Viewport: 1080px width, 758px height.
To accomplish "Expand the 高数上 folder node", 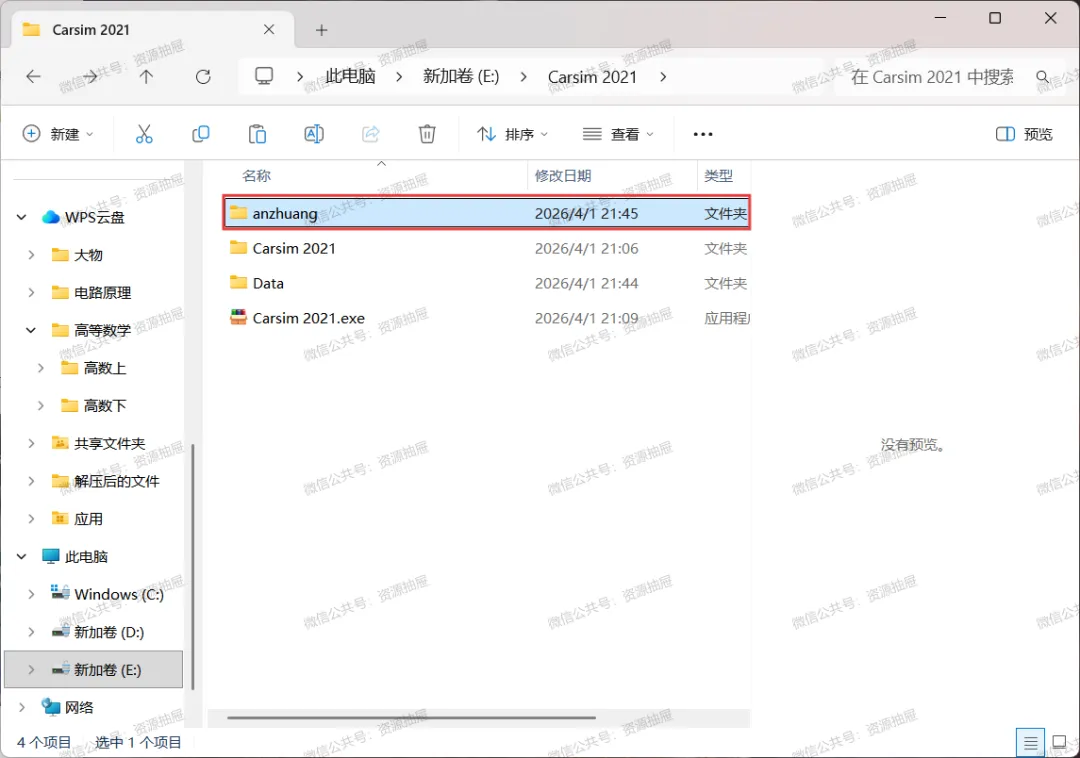I will (x=41, y=368).
